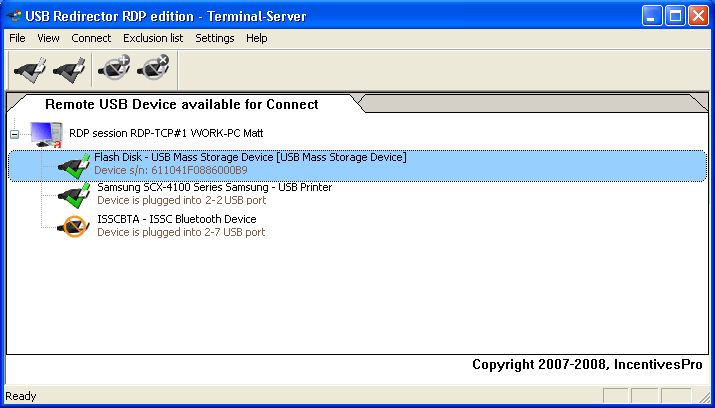This screenshot has height=408, width=715.
Task: Open the Help menu
Action: [257, 38]
